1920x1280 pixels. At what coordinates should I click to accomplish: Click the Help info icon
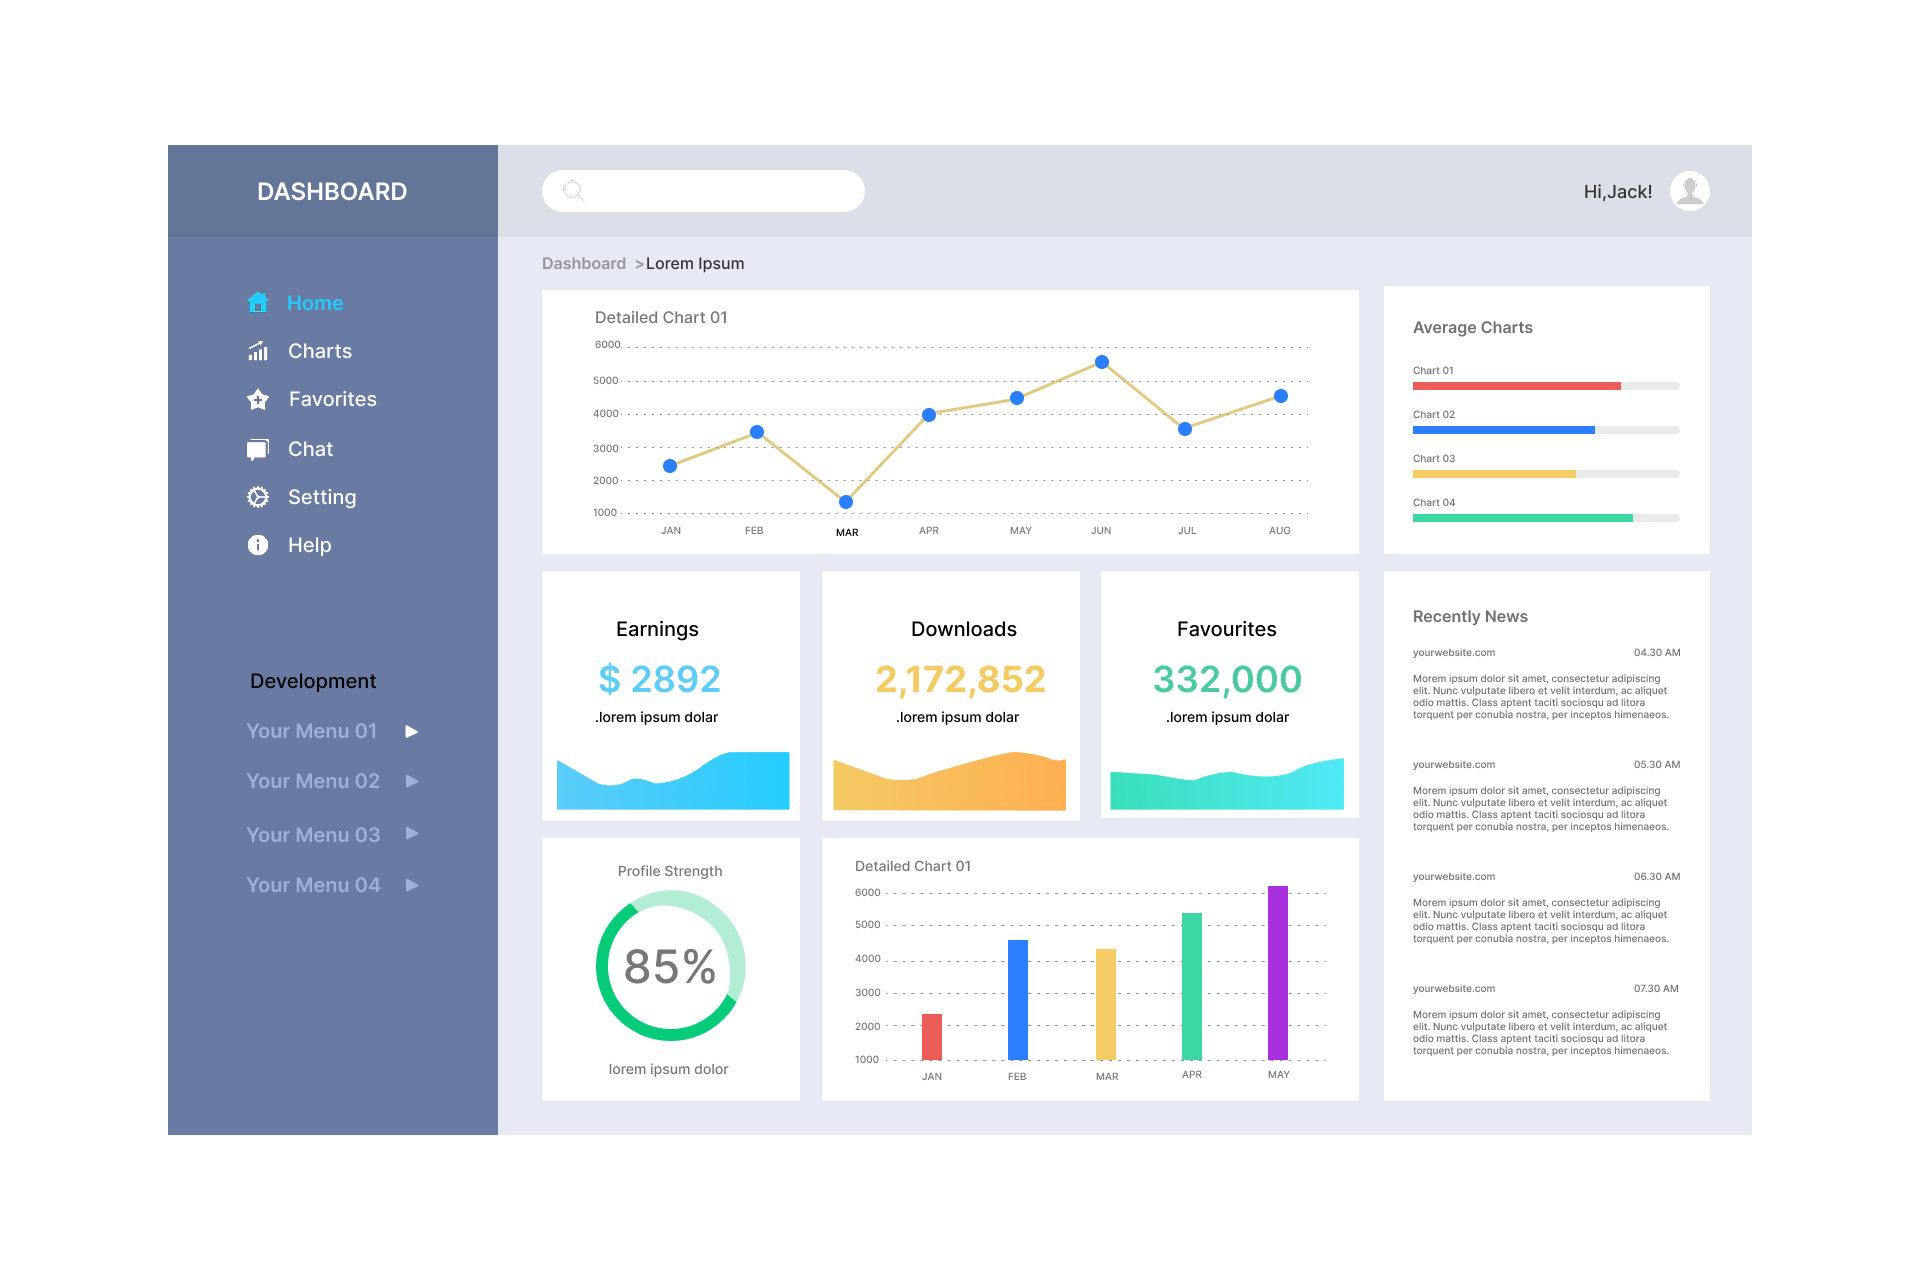point(258,545)
